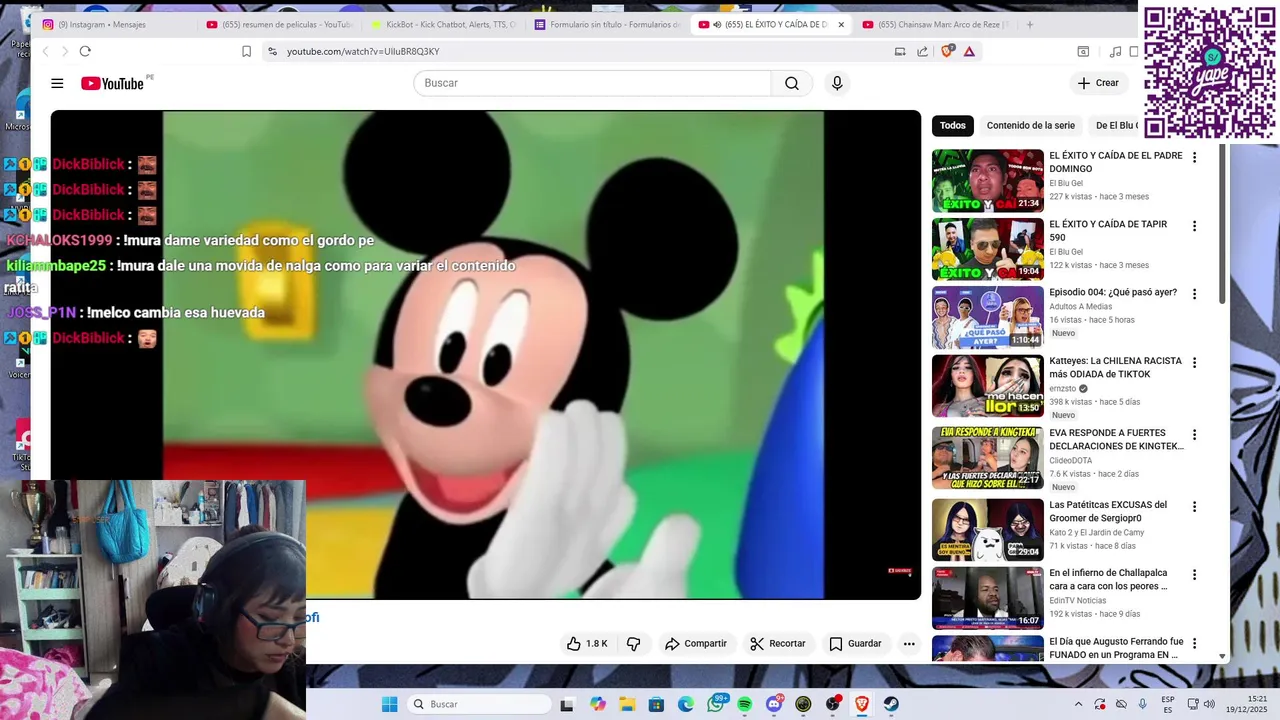This screenshot has height=720, width=1280.
Task: Select the Contenido de la serie chip
Action: [x=1030, y=126]
